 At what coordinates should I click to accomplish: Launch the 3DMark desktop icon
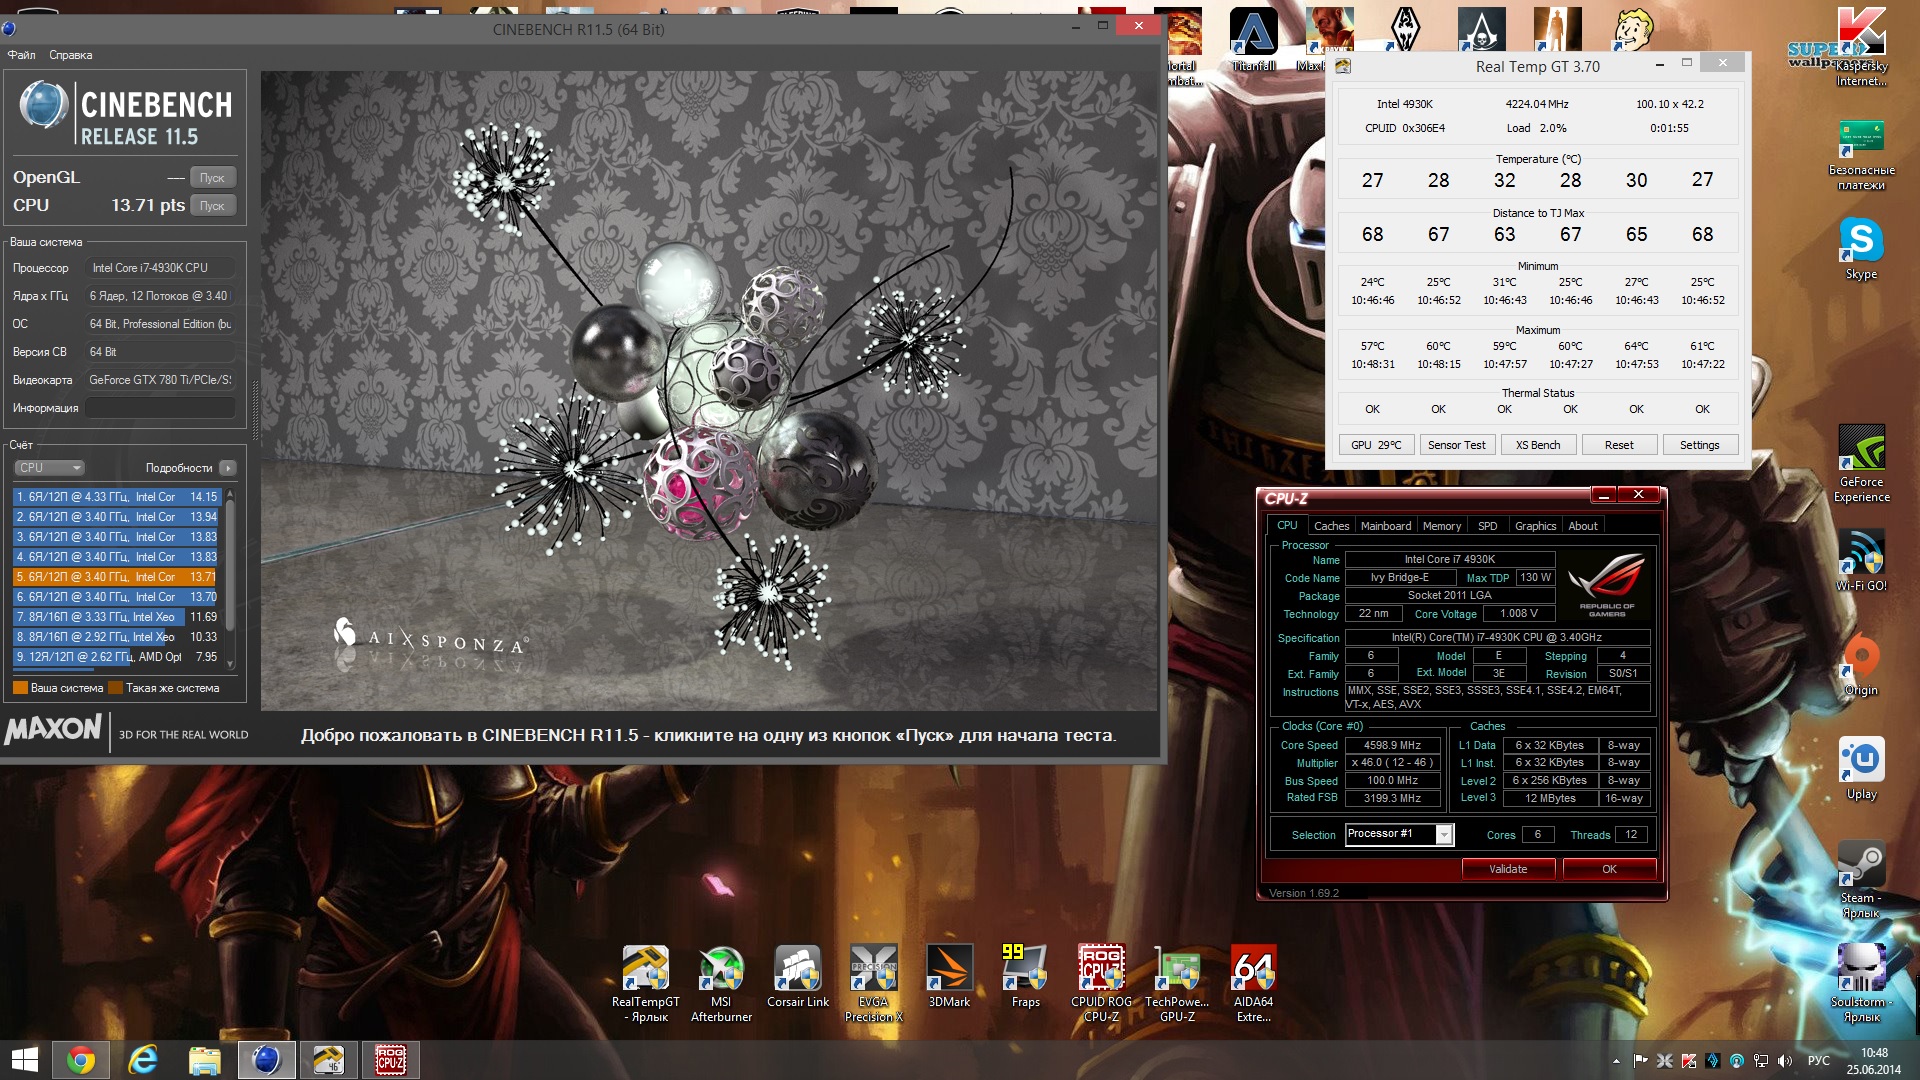tap(949, 976)
